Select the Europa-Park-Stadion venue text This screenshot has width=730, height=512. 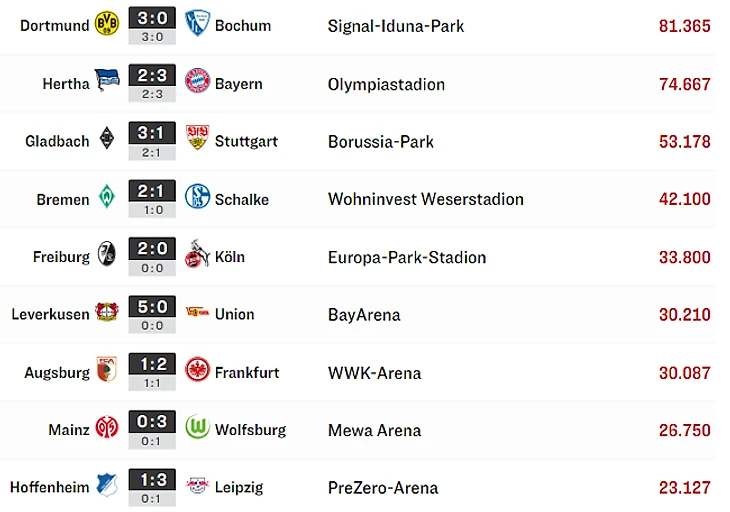click(x=407, y=257)
